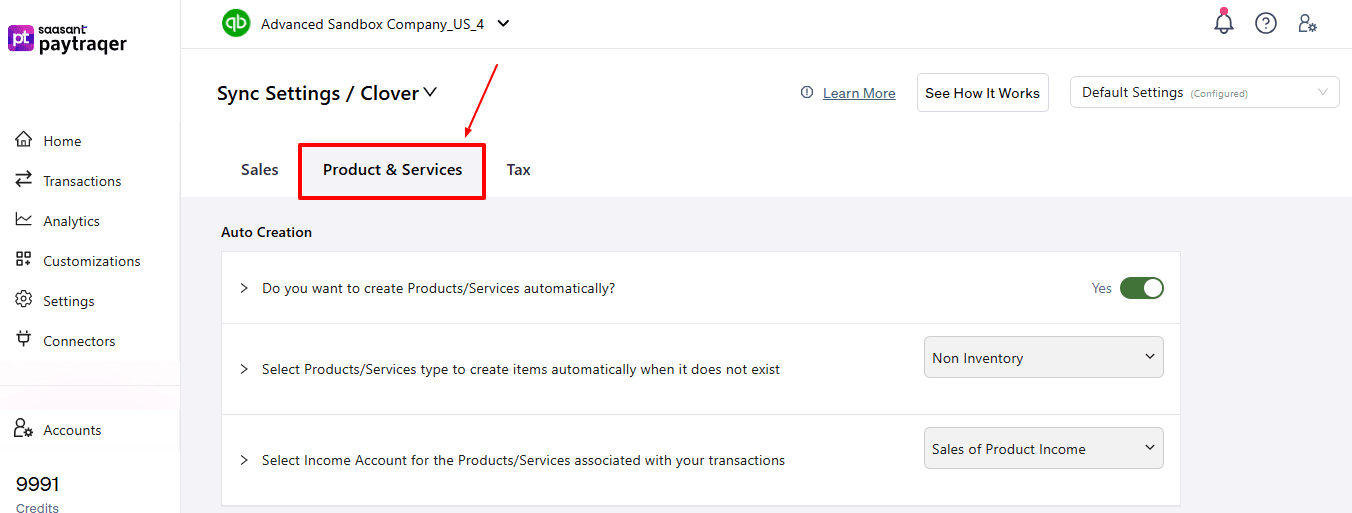Expand the create Products/Services automatically row
Viewport: 1352px width, 513px height.
coord(244,288)
